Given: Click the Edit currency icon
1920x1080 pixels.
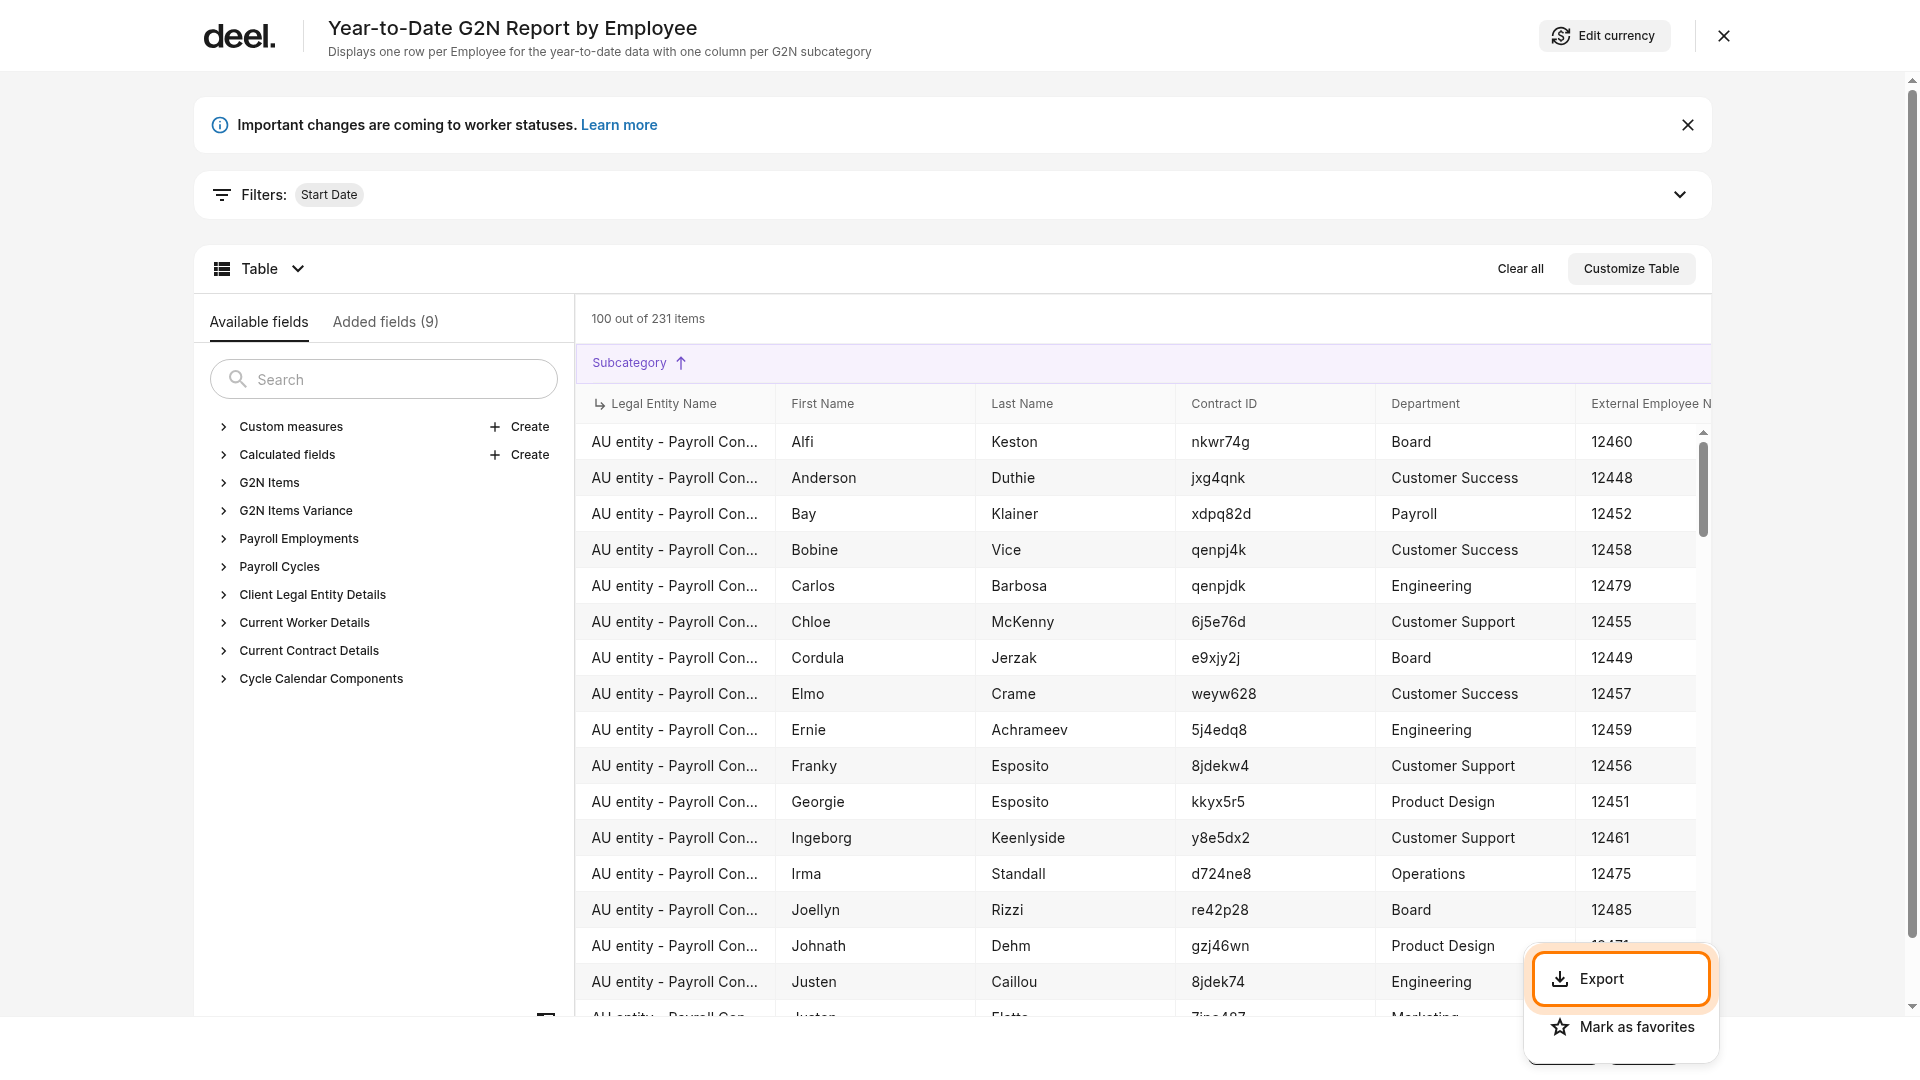Looking at the screenshot, I should [1560, 36].
